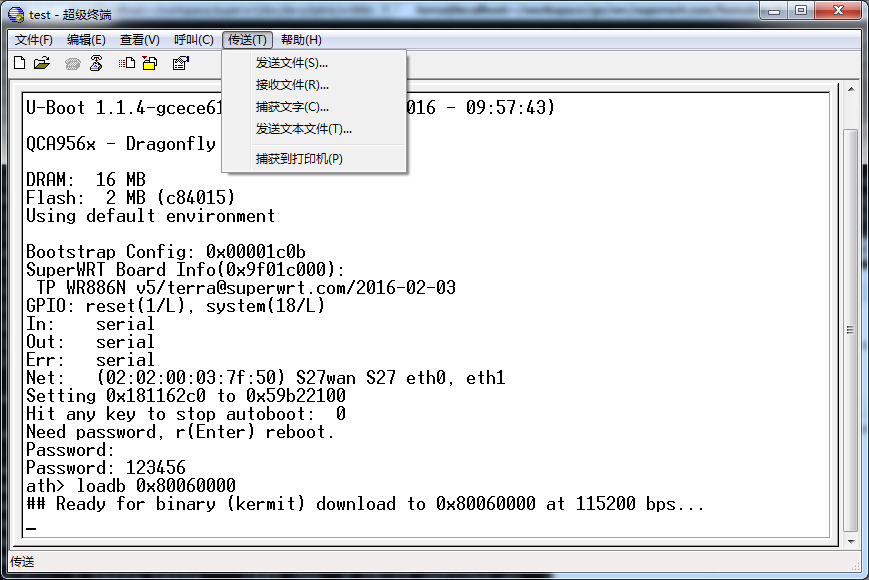Click 'Hit any key to stop autoboot' line
The height and width of the screenshot is (580, 869).
(x=186, y=414)
